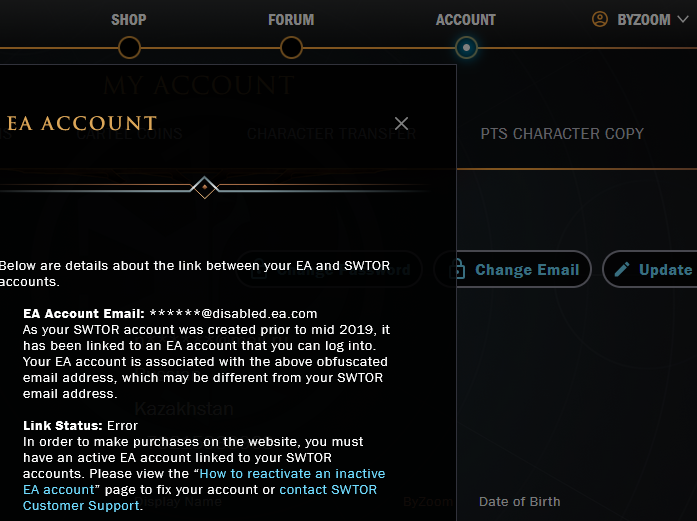Screen dimensions: 697x521
Task: Close the EA Account dialog
Action: (x=401, y=123)
